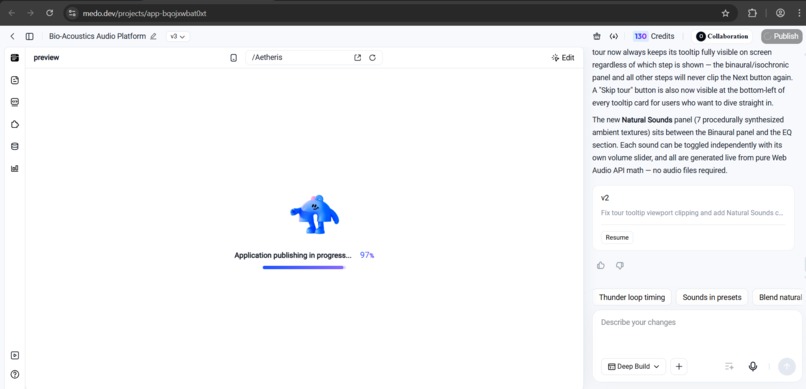Send the message with the arrow button
Viewport: 806px width, 389px height.
click(786, 366)
